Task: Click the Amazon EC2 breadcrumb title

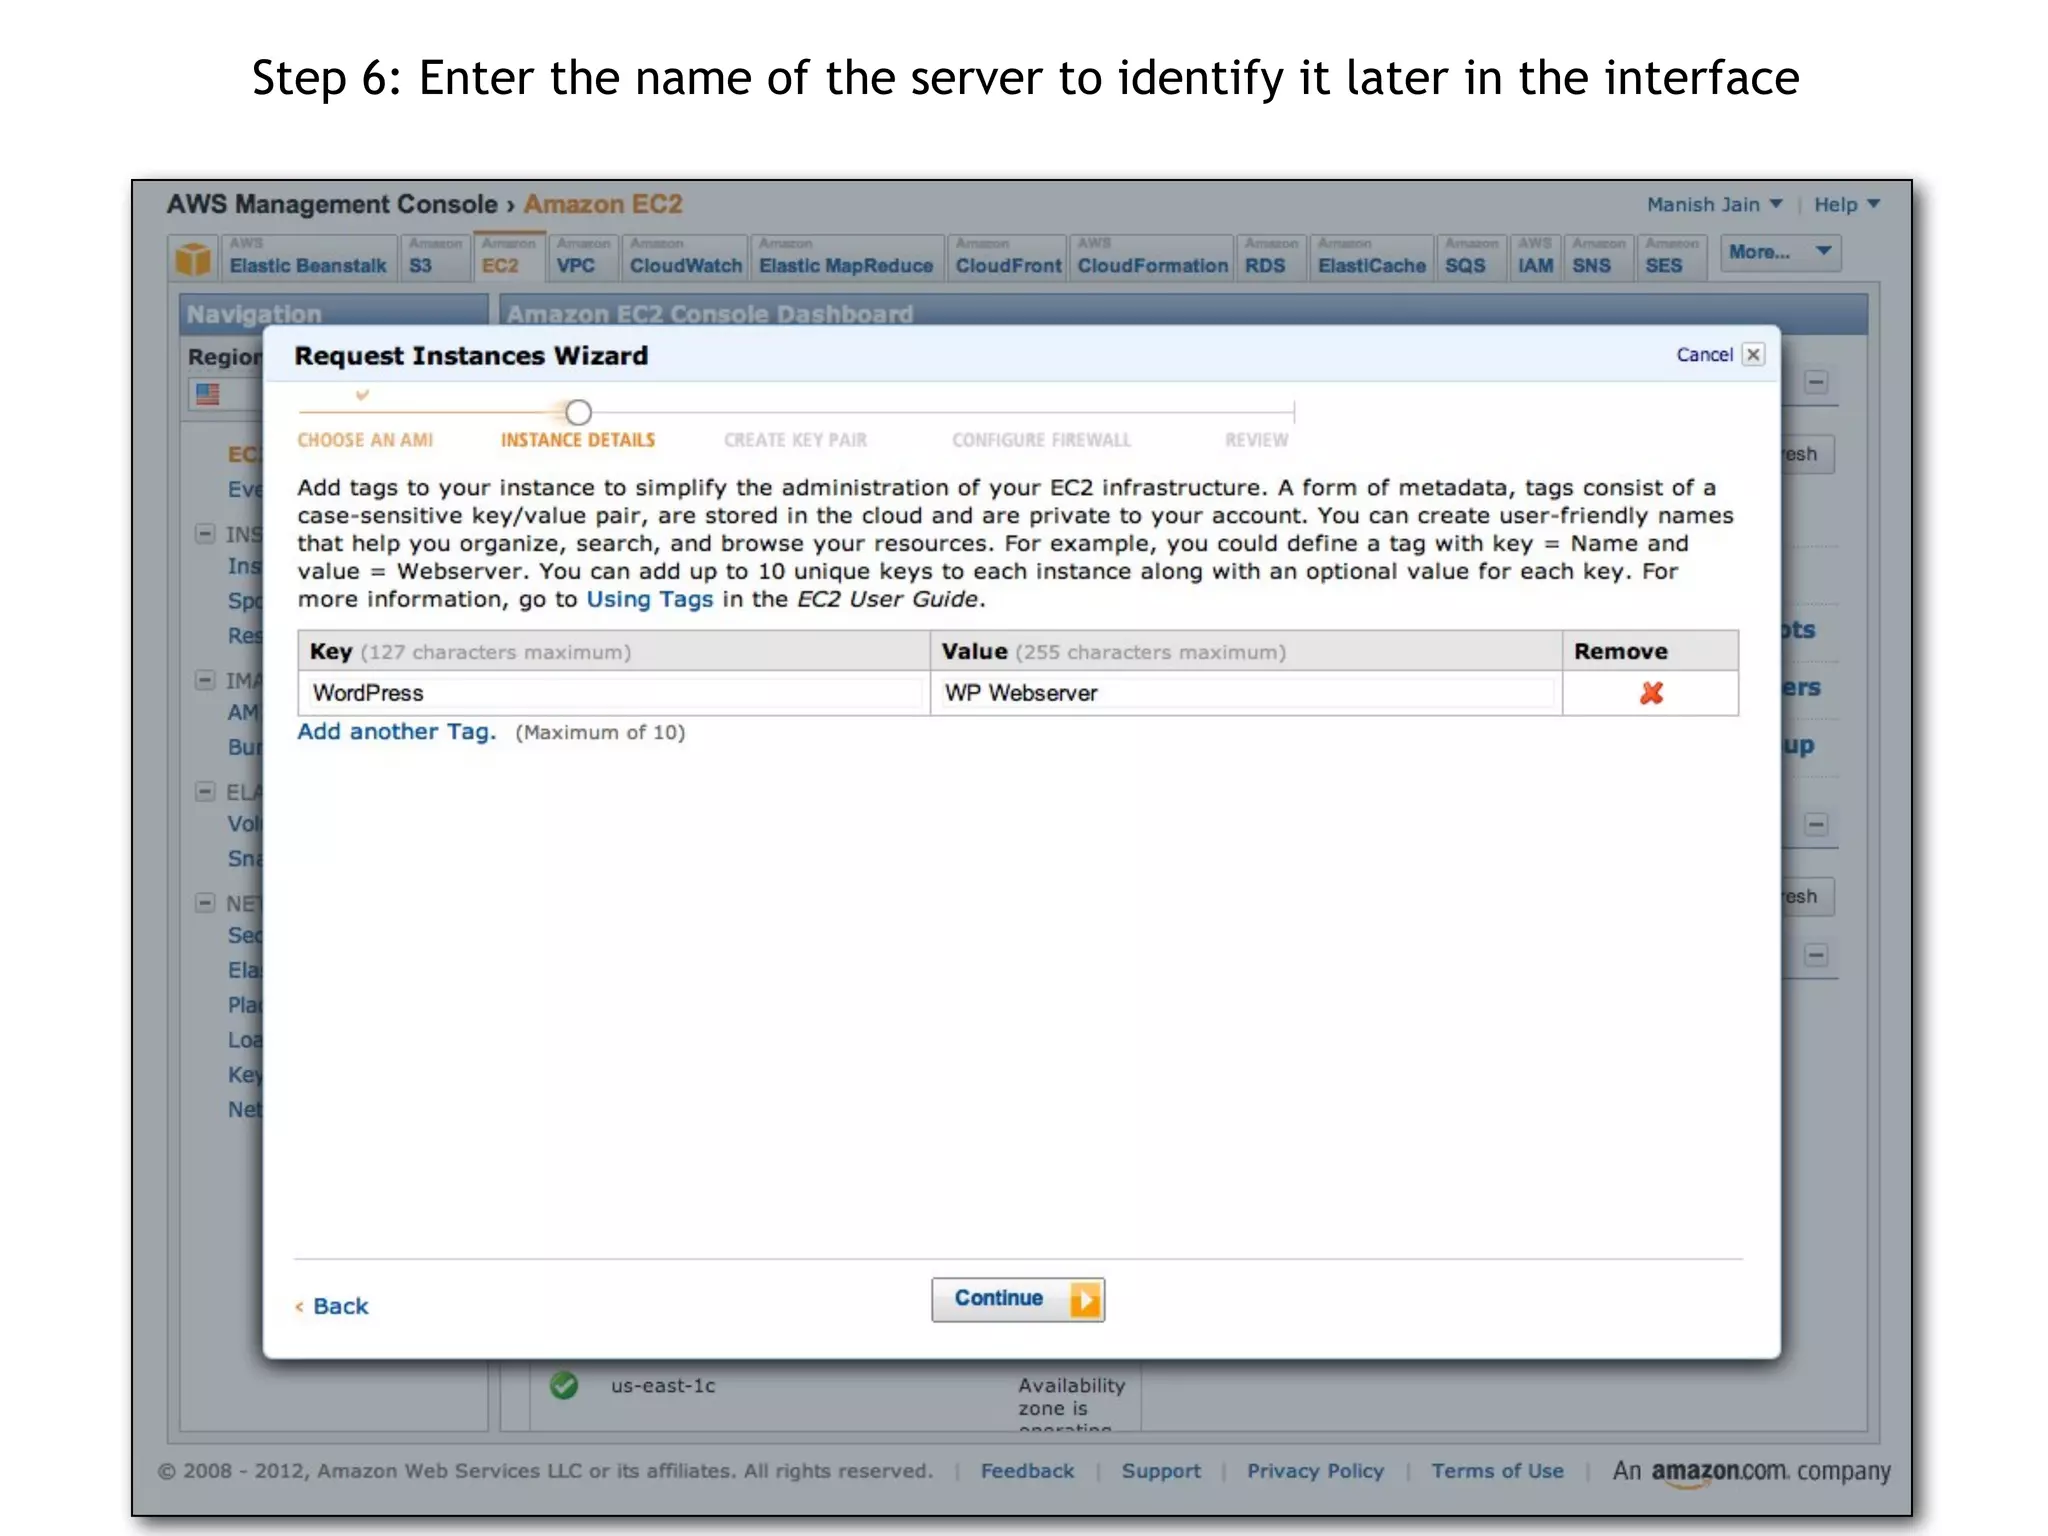Action: [x=603, y=204]
